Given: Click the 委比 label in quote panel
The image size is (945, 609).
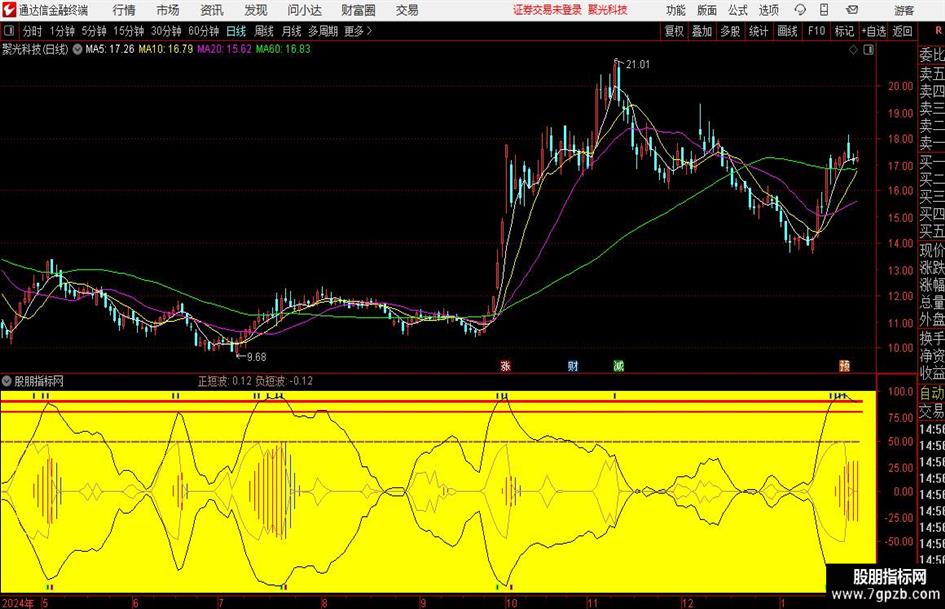Looking at the screenshot, I should pos(932,55).
